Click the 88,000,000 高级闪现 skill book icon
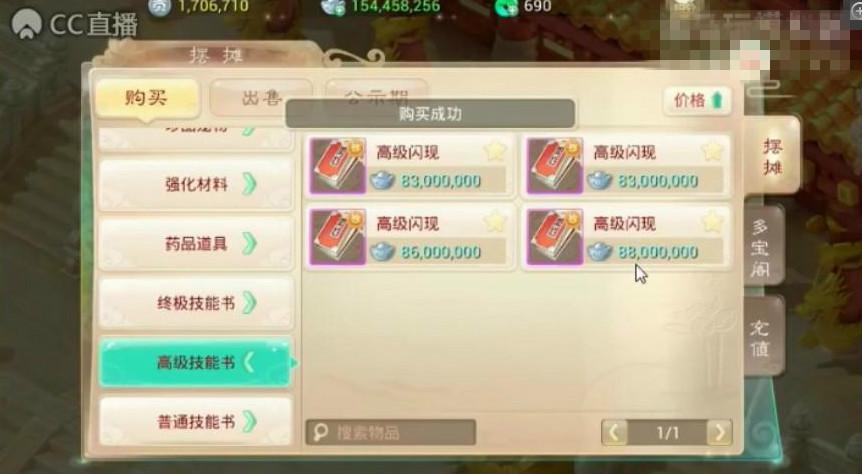 click(555, 237)
